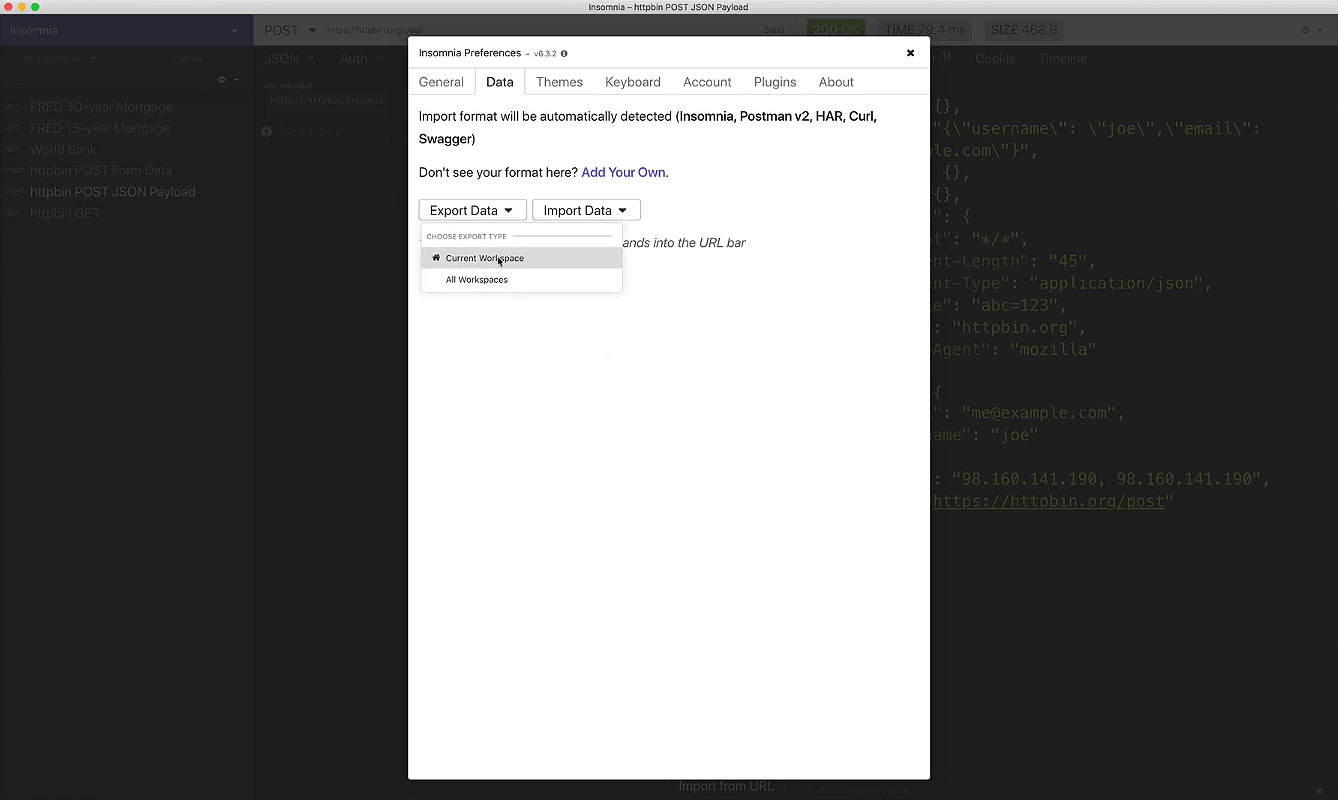
Task: Click the https://httpbin.org/post link in the response
Action: 1049,501
